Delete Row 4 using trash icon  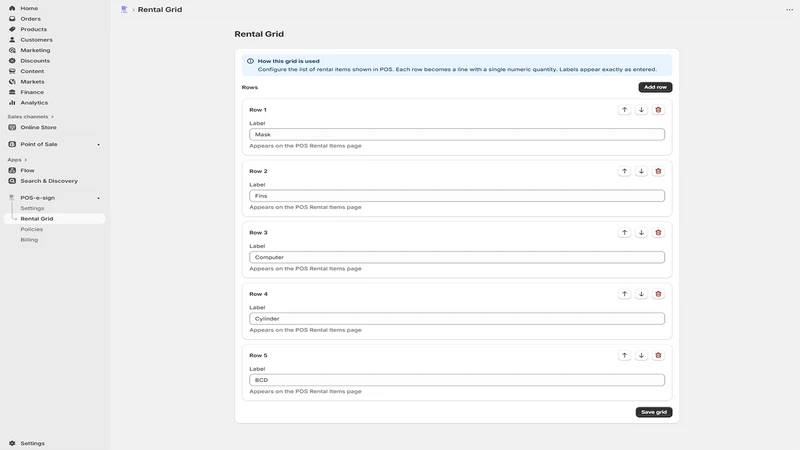tap(658, 294)
